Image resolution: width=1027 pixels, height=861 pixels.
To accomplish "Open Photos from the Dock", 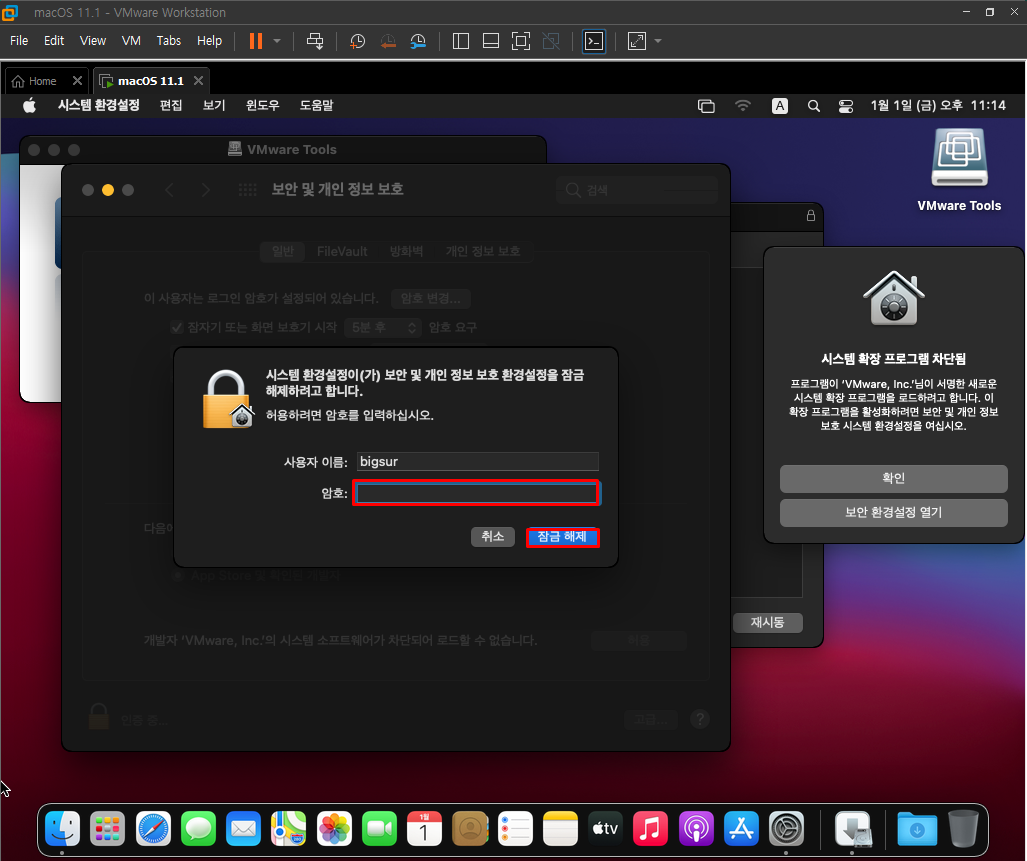I will (334, 828).
